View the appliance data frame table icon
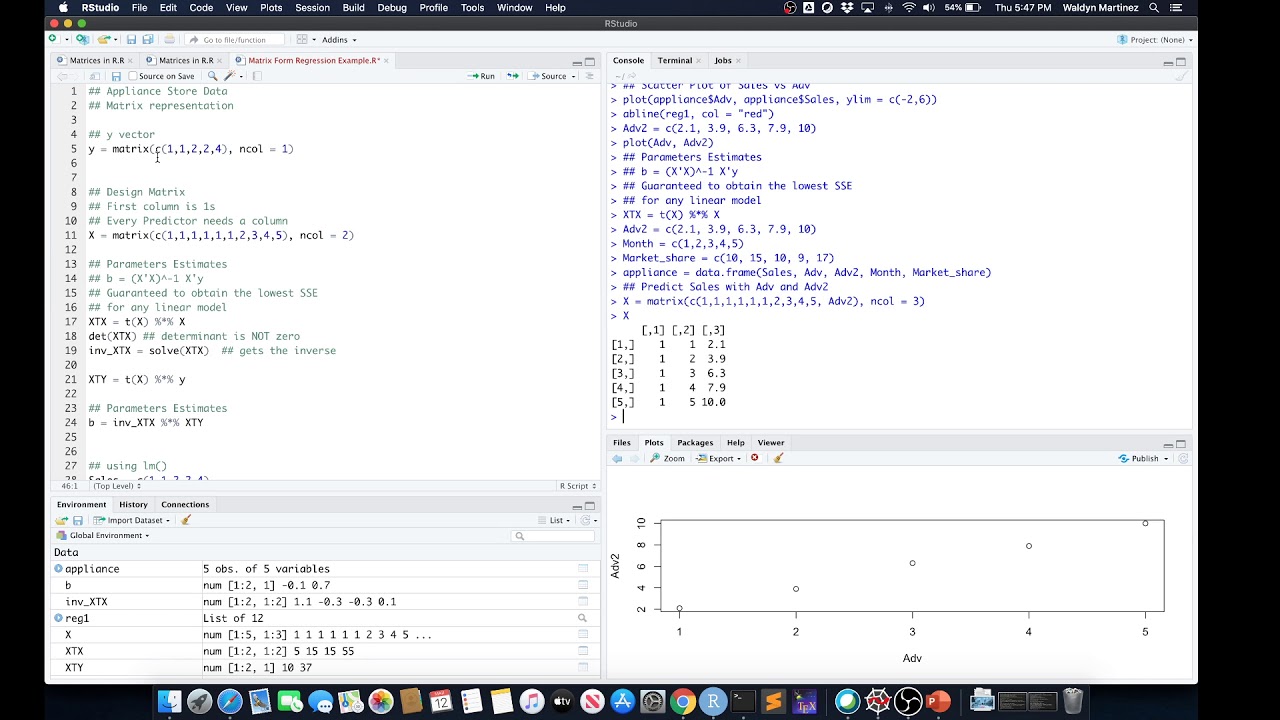The height and width of the screenshot is (720, 1280). click(x=583, y=569)
